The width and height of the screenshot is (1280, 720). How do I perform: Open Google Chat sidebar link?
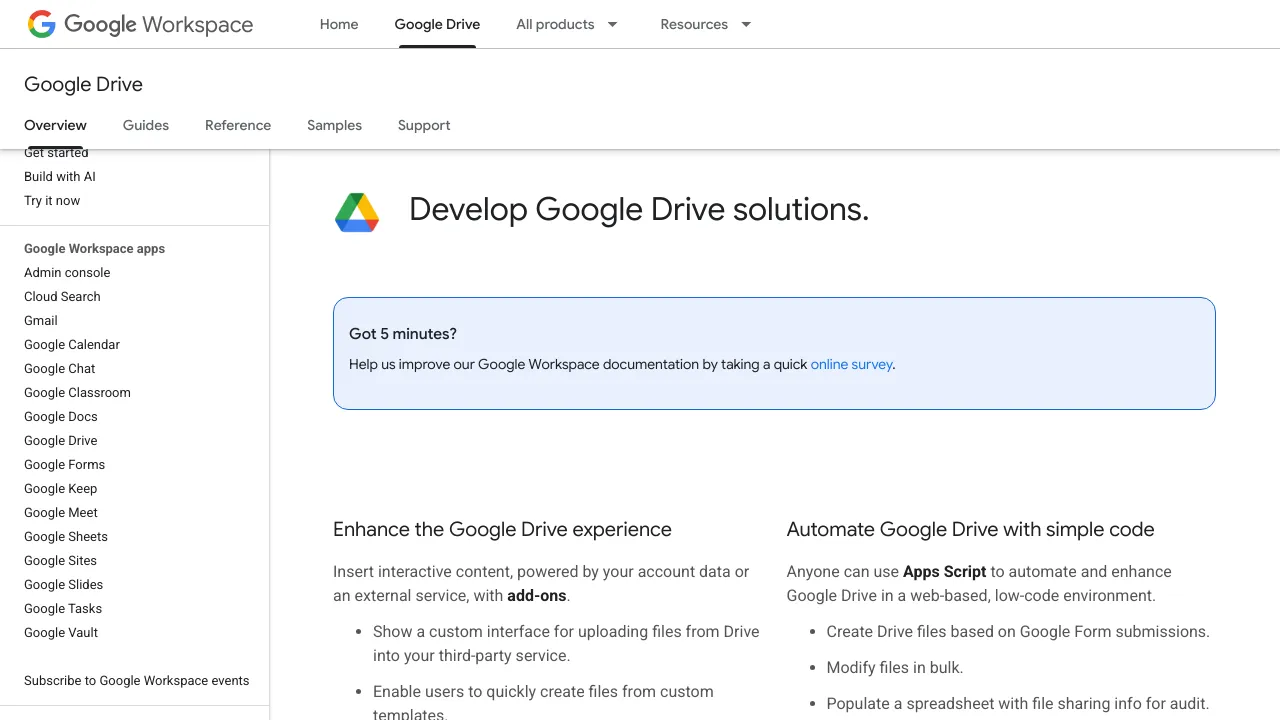coord(60,368)
